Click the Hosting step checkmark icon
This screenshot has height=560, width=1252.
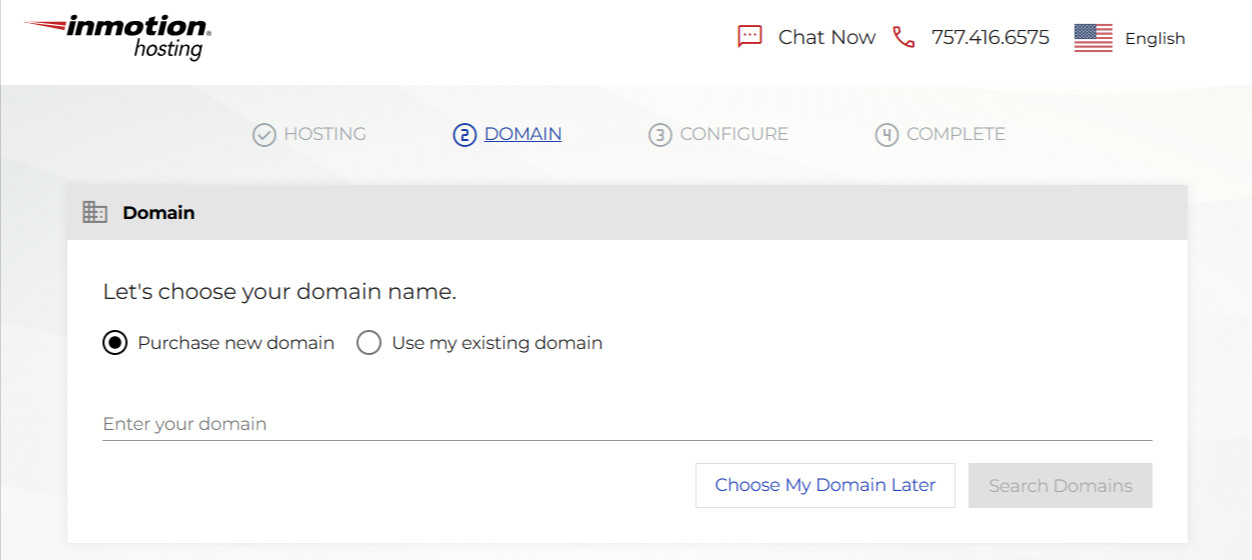(264, 134)
